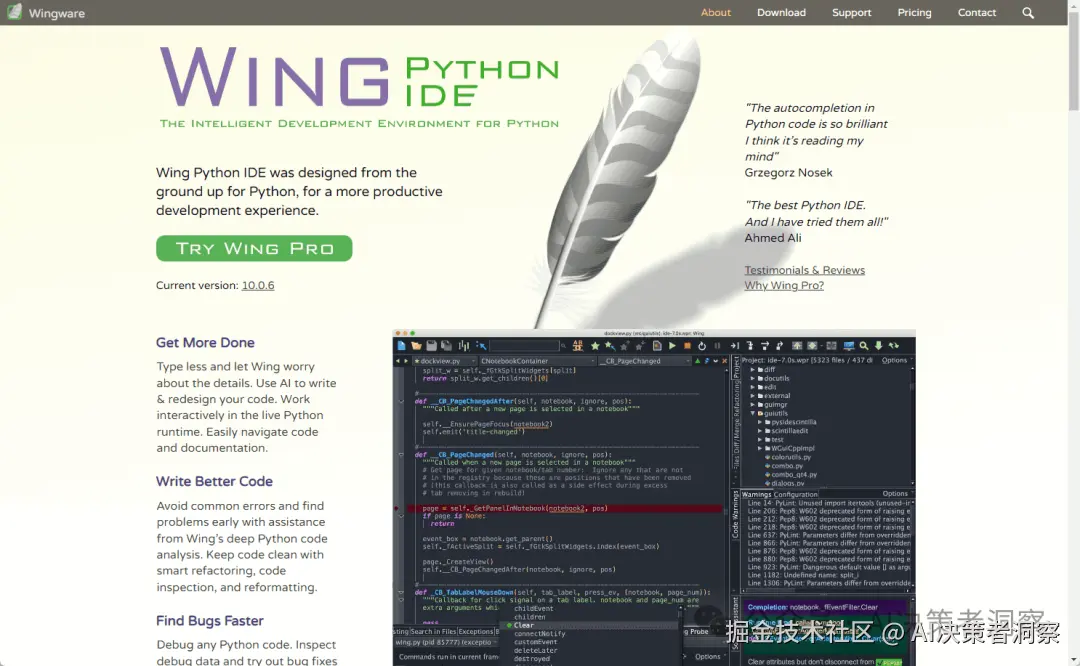The width and height of the screenshot is (1080, 666).
Task: Click the Wingware logo icon
Action: tap(14, 12)
